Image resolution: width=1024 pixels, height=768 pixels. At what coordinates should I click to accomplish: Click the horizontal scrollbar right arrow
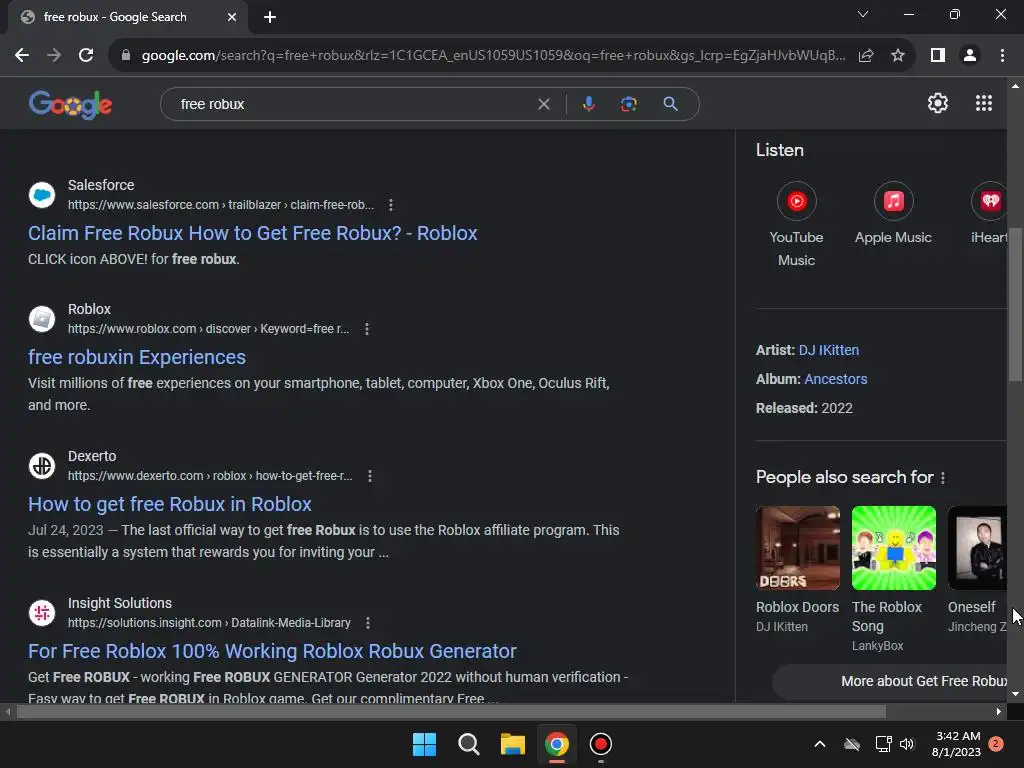[999, 711]
